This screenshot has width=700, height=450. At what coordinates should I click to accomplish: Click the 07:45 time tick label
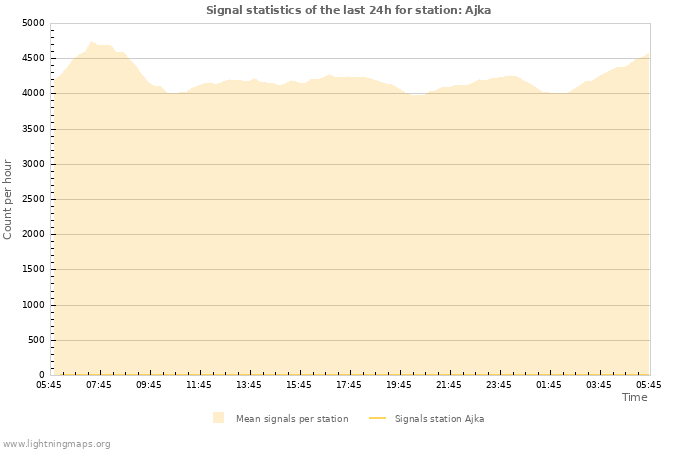click(x=99, y=384)
